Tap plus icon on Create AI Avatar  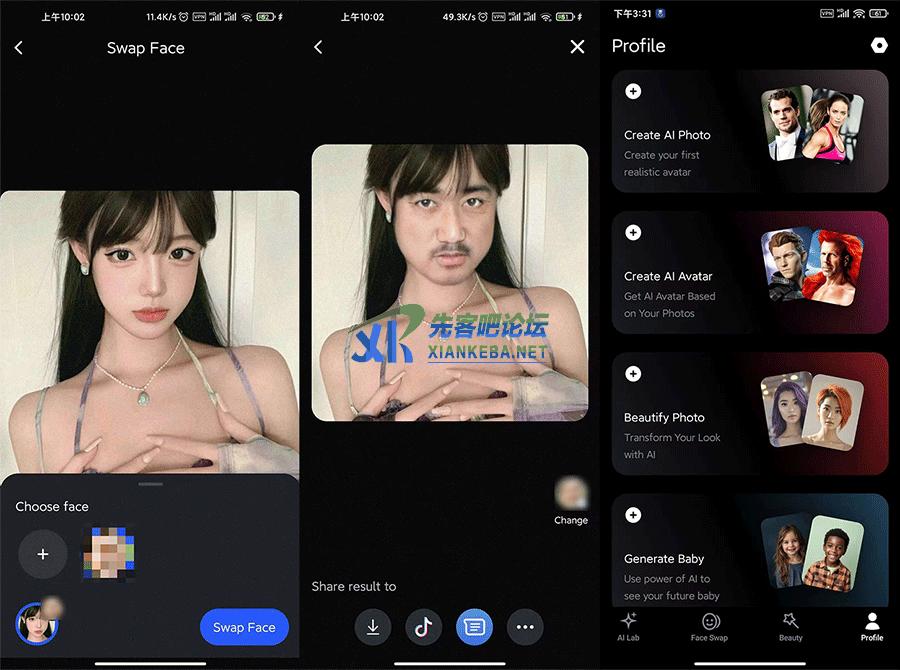pos(633,232)
